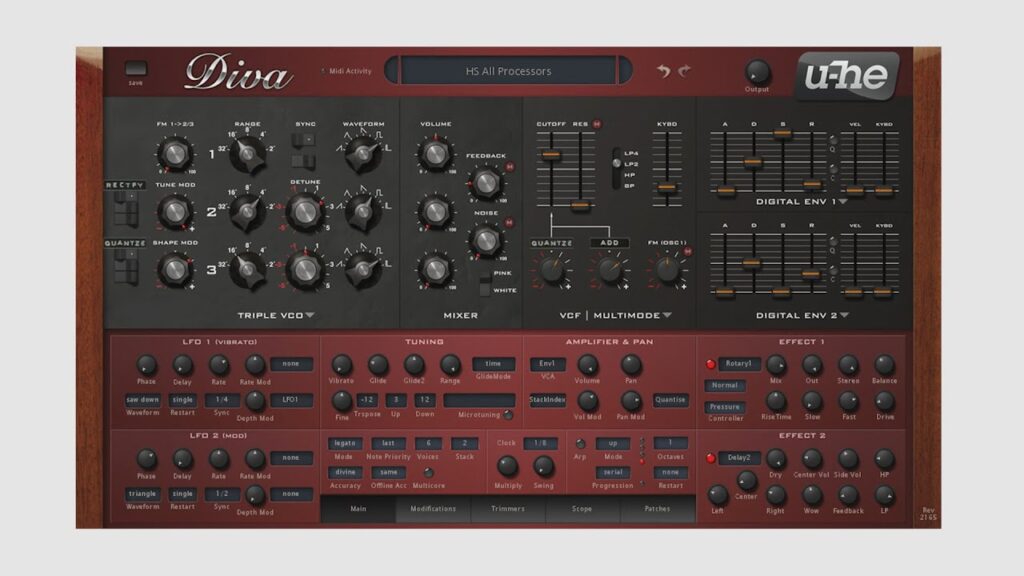Image resolution: width=1024 pixels, height=576 pixels.
Task: Open the Arp Progression 'serial' selector
Action: click(x=613, y=472)
